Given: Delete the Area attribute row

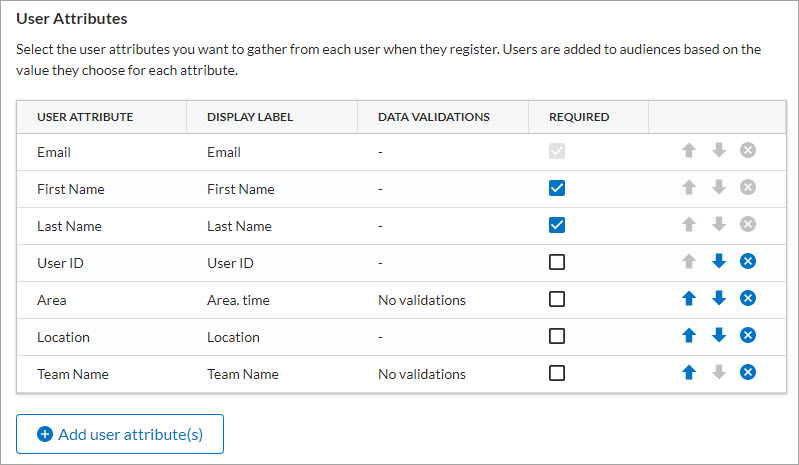Looking at the screenshot, I should 748,299.
